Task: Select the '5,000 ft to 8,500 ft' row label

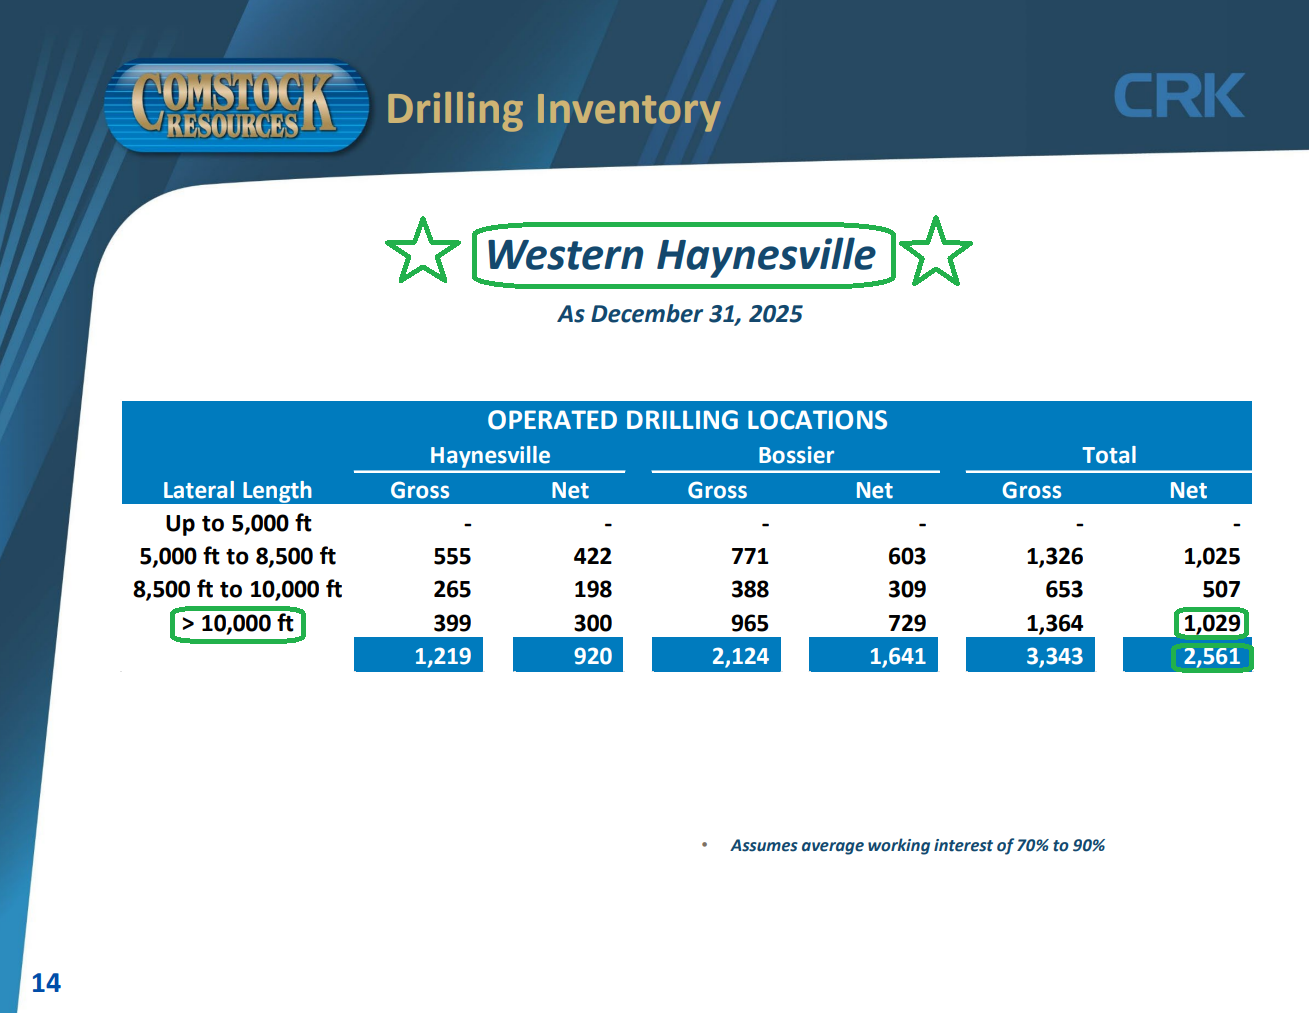Action: [x=238, y=556]
